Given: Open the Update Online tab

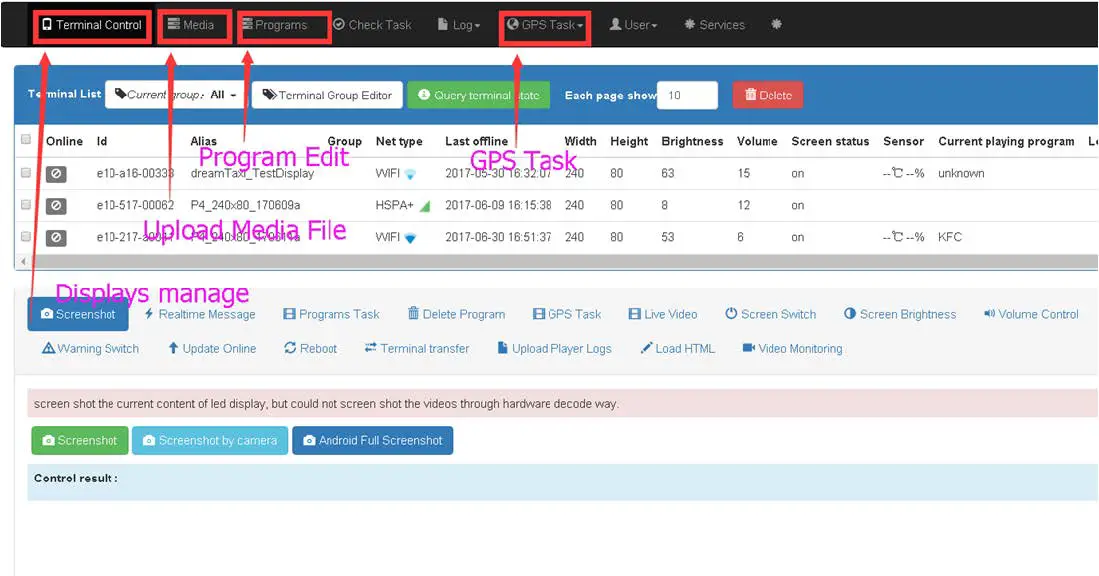Looking at the screenshot, I should point(212,348).
